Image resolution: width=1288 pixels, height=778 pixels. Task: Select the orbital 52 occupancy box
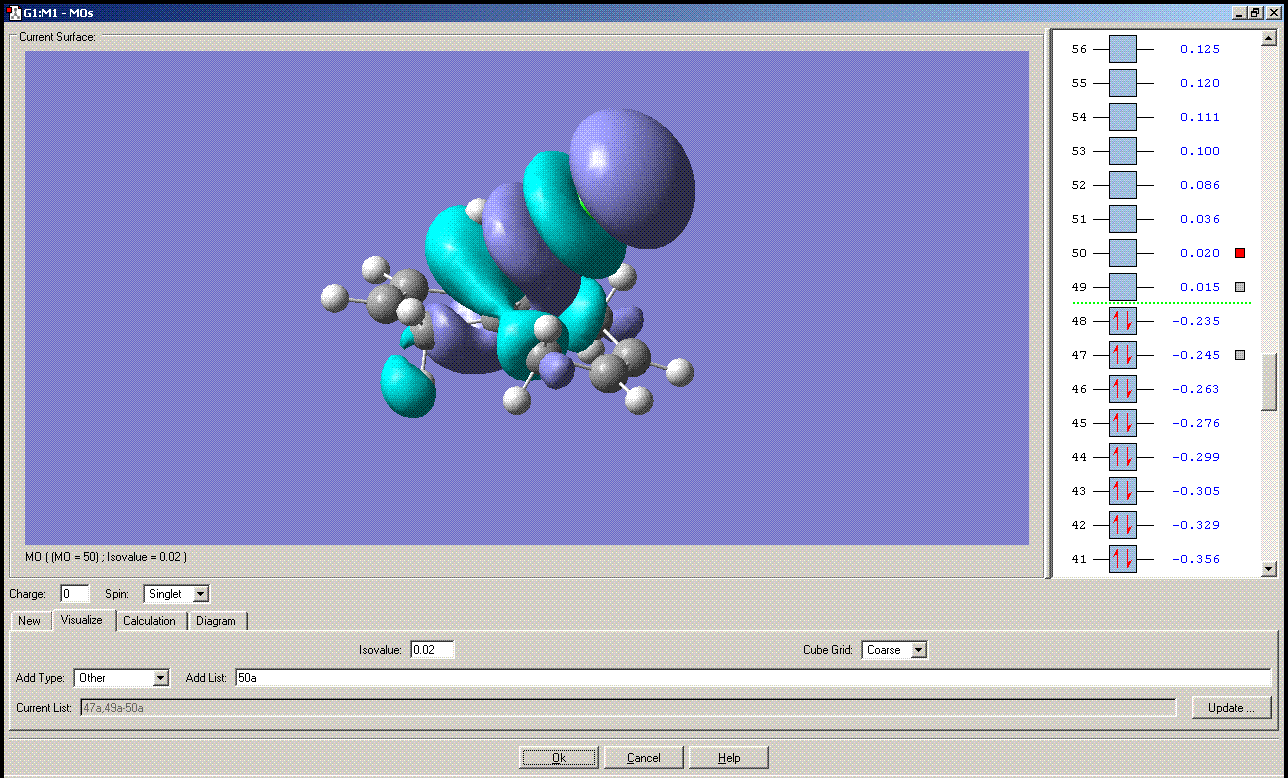1123,185
